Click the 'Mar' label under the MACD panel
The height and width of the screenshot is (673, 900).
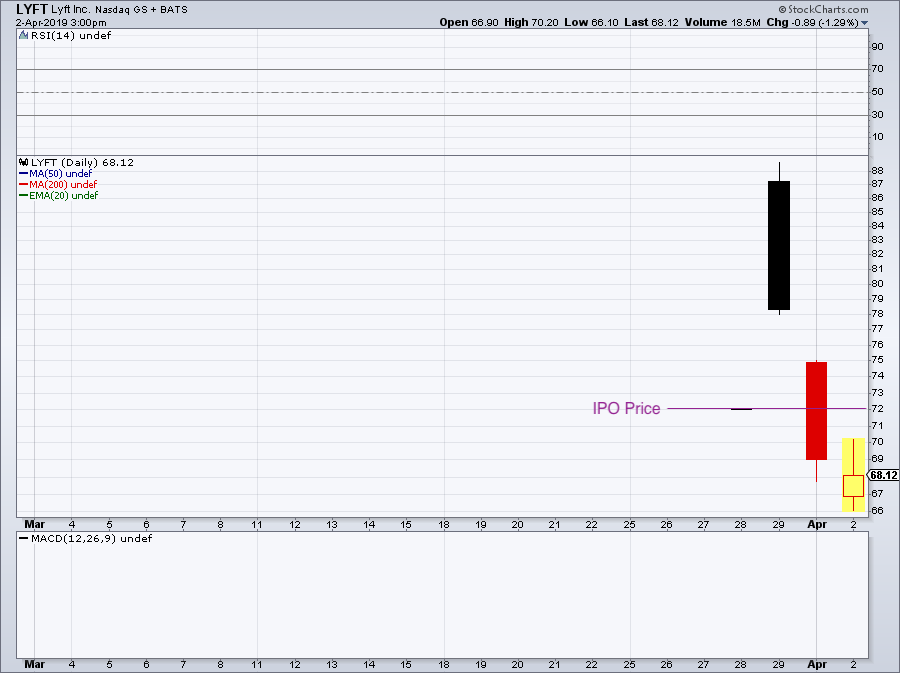pos(34,664)
